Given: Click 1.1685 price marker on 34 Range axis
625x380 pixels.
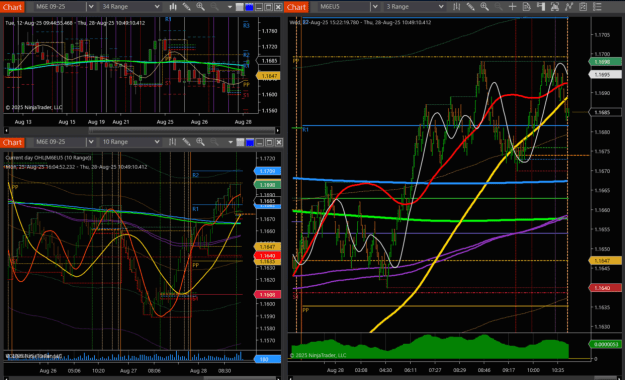Looking at the screenshot, I should [269, 61].
